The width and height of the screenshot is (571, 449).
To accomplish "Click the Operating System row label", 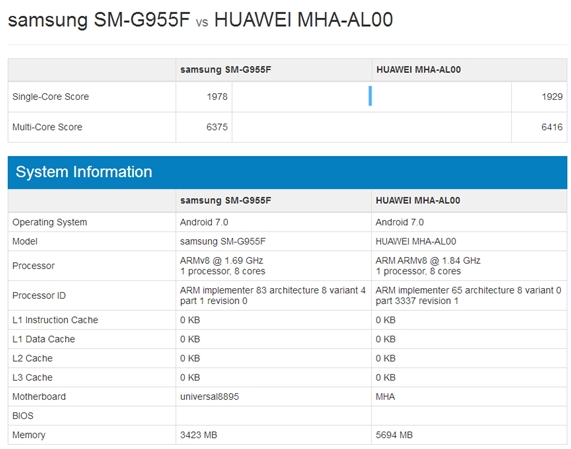I will point(50,222).
